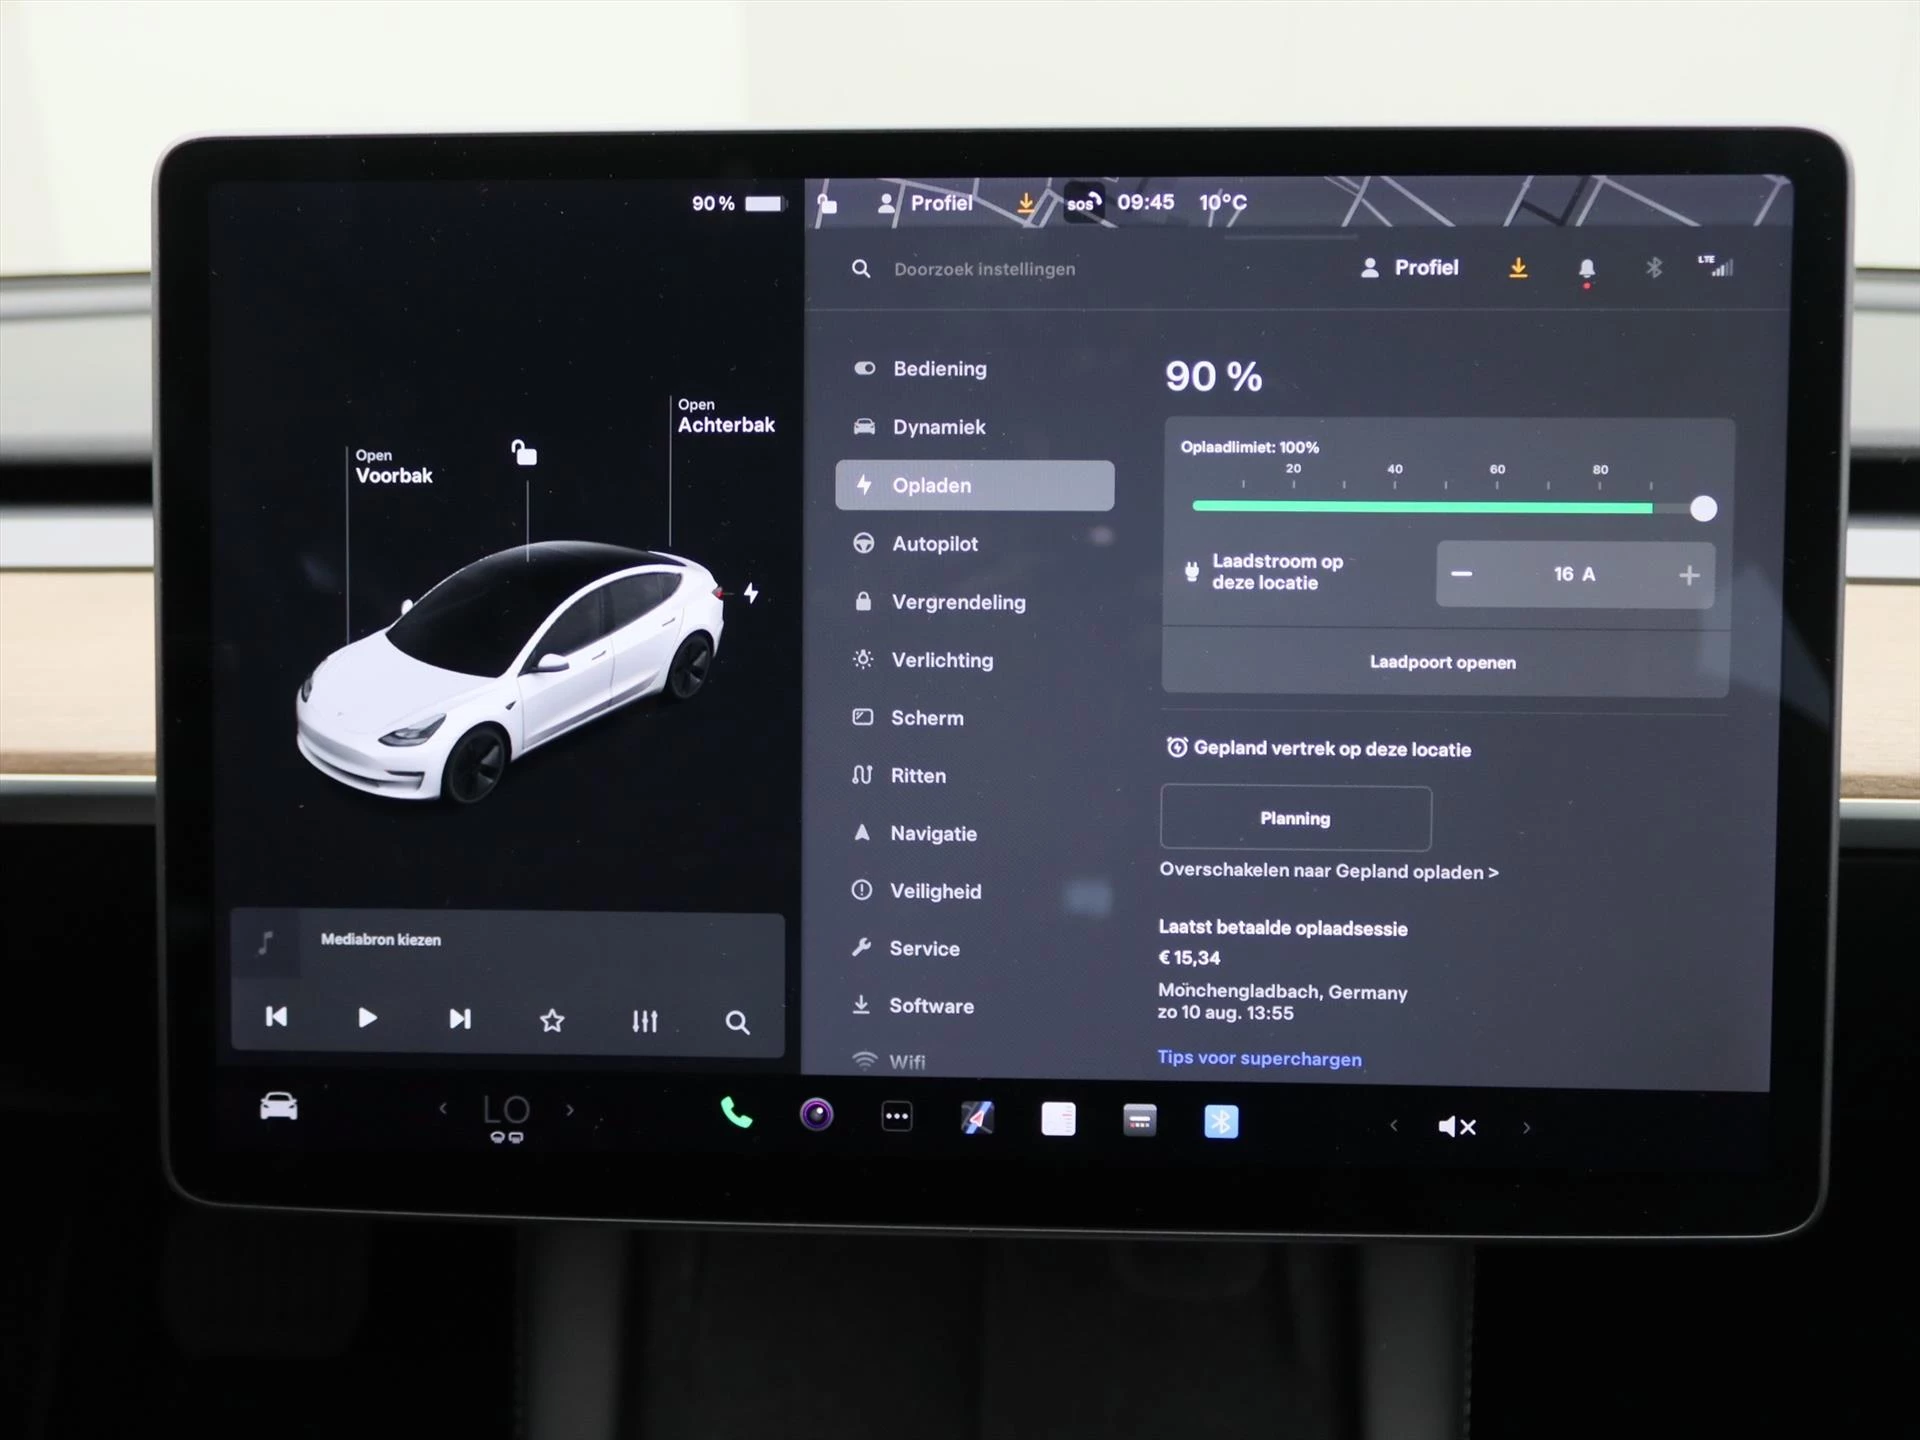Expand the next media source with right chevron
Viewport: 1920px width, 1440px height.
[570, 1110]
